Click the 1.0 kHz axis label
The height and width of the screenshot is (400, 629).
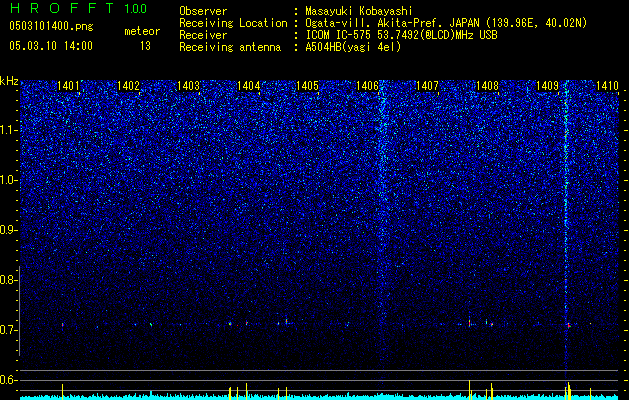9,180
